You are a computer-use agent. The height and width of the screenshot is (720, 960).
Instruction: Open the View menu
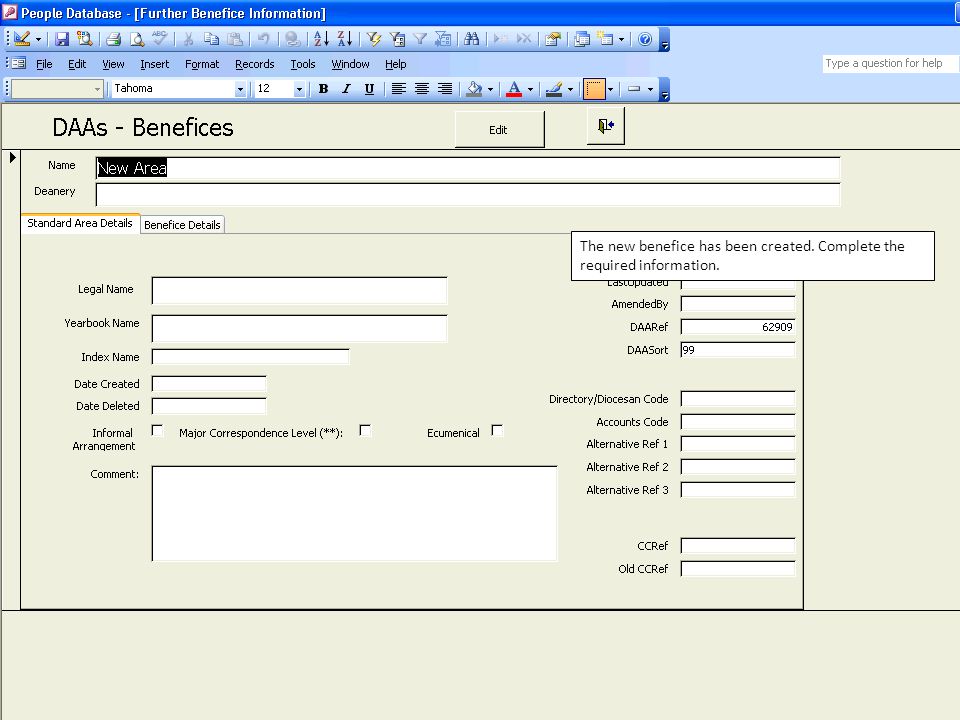pos(113,64)
